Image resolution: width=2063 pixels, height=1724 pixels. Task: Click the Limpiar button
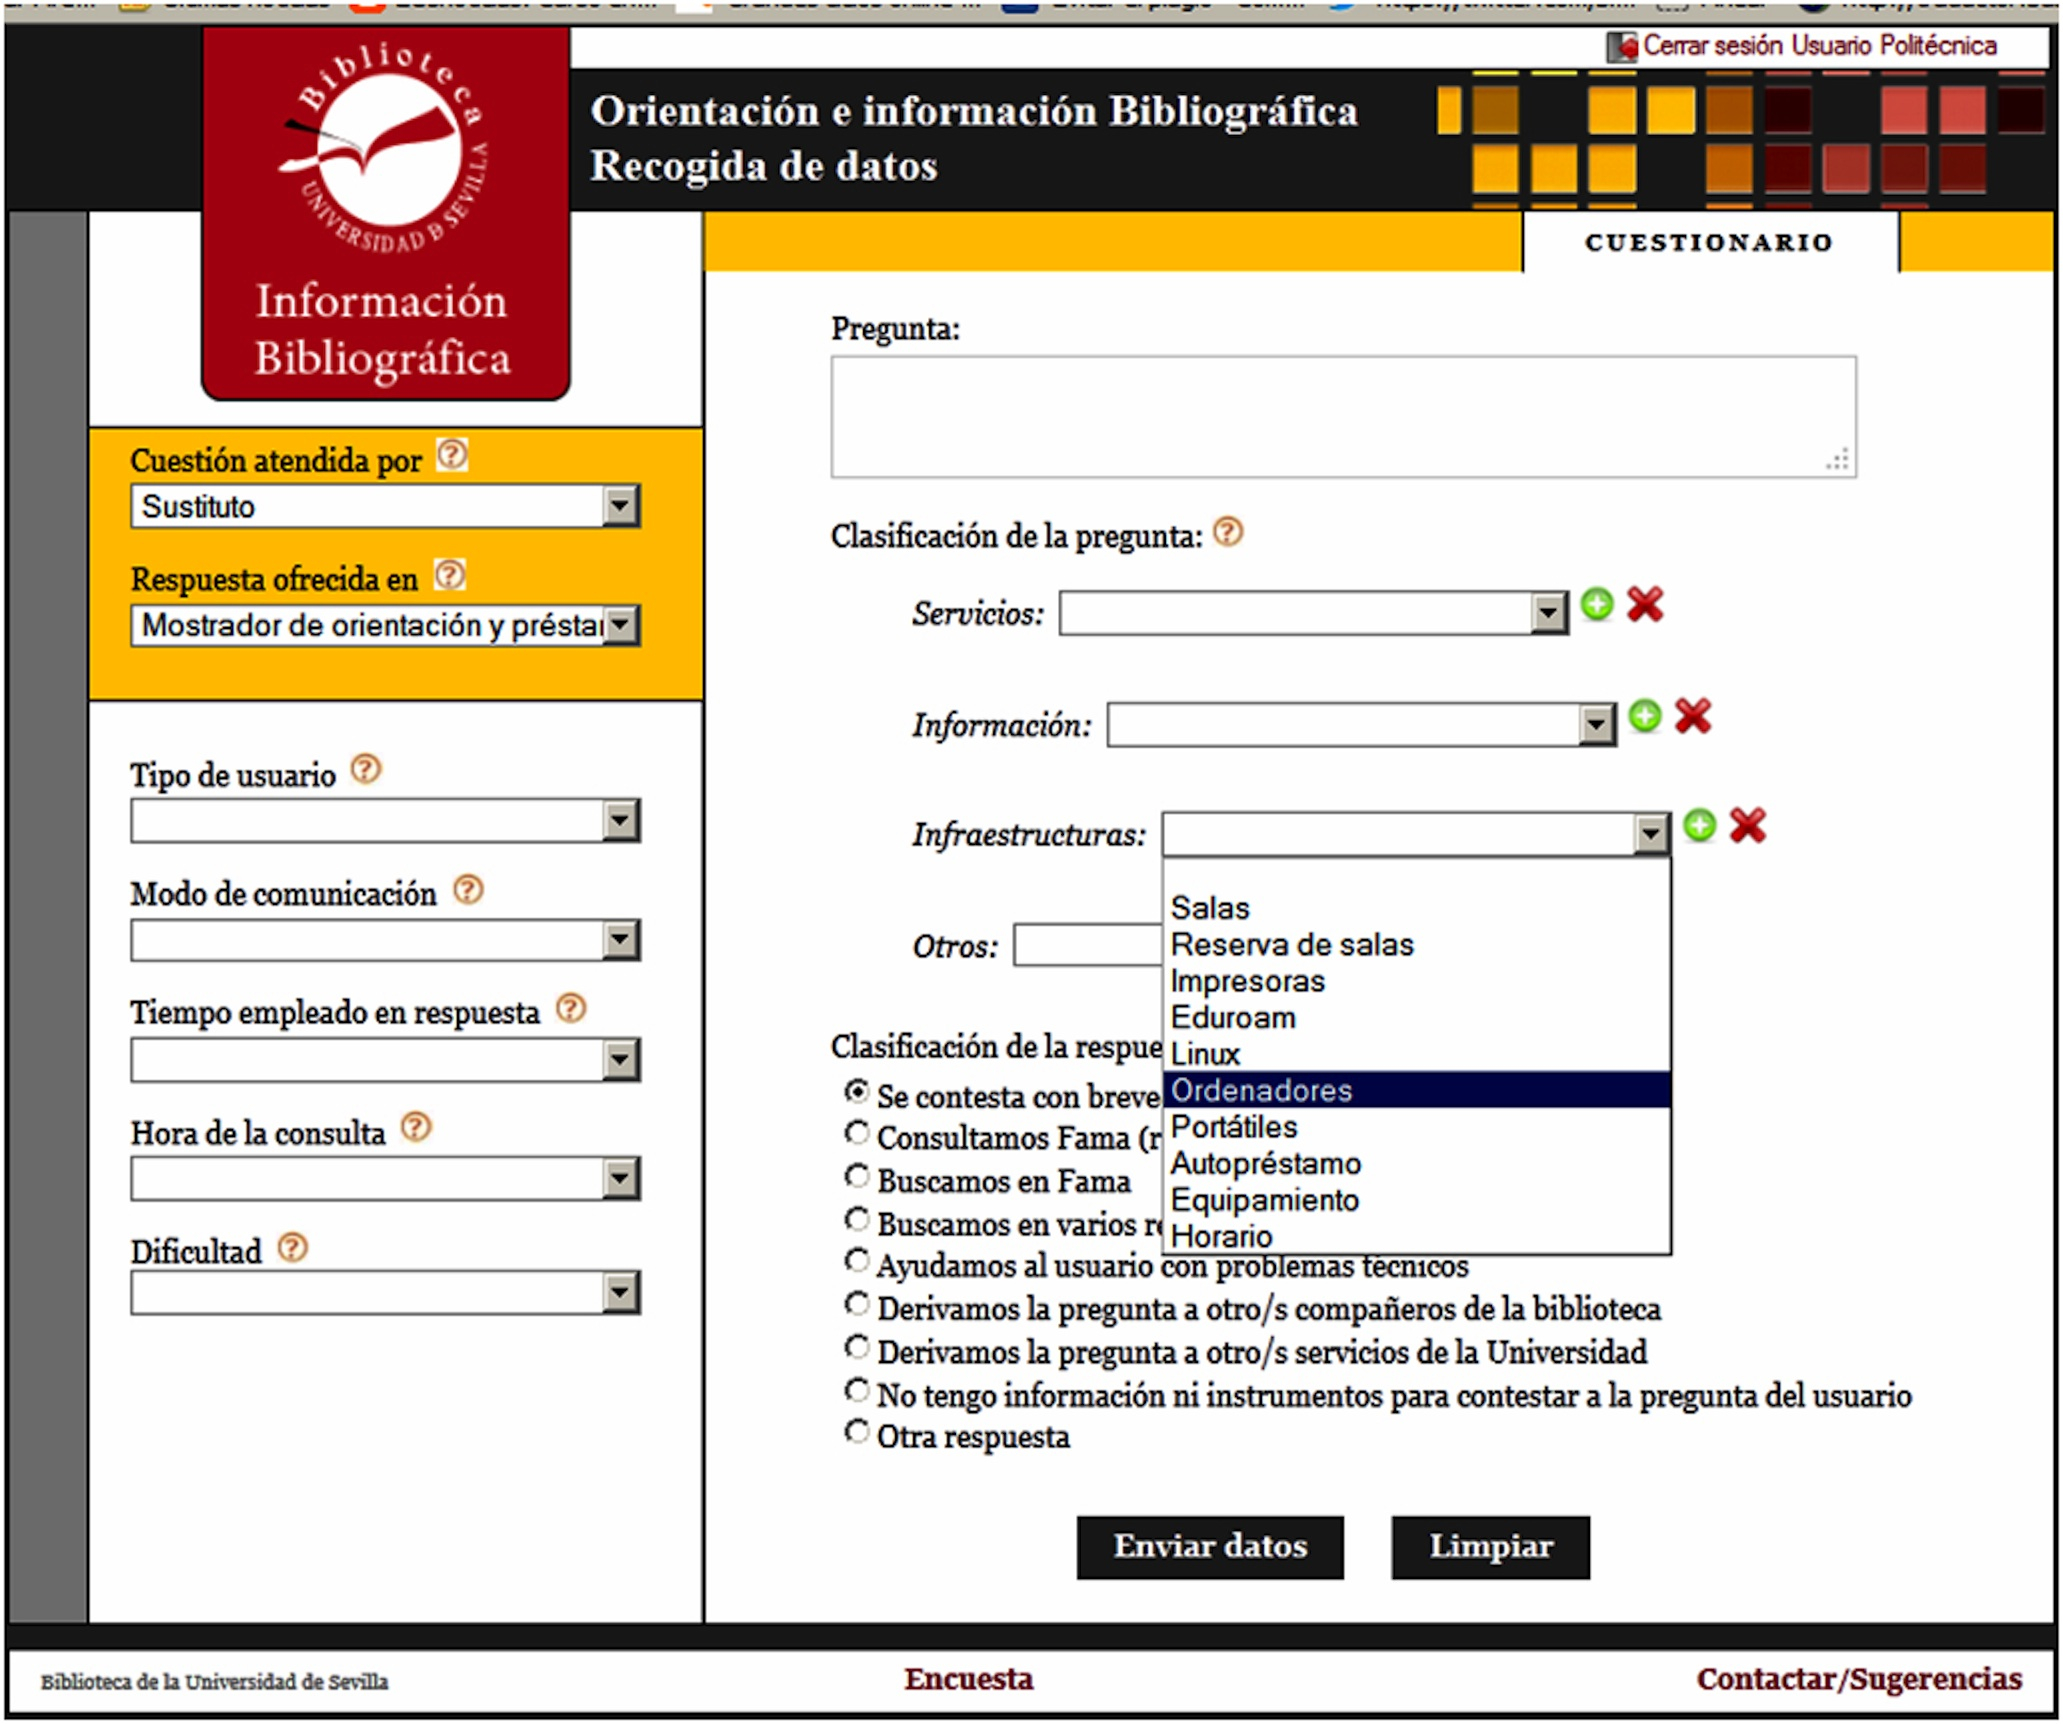click(1490, 1547)
